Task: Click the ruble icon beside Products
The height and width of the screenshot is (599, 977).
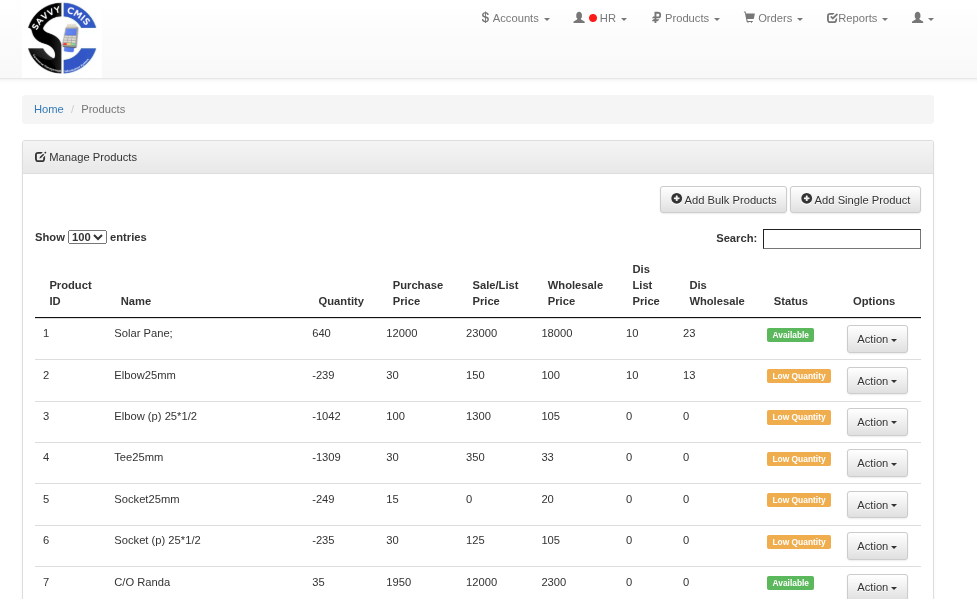Action: tap(656, 18)
